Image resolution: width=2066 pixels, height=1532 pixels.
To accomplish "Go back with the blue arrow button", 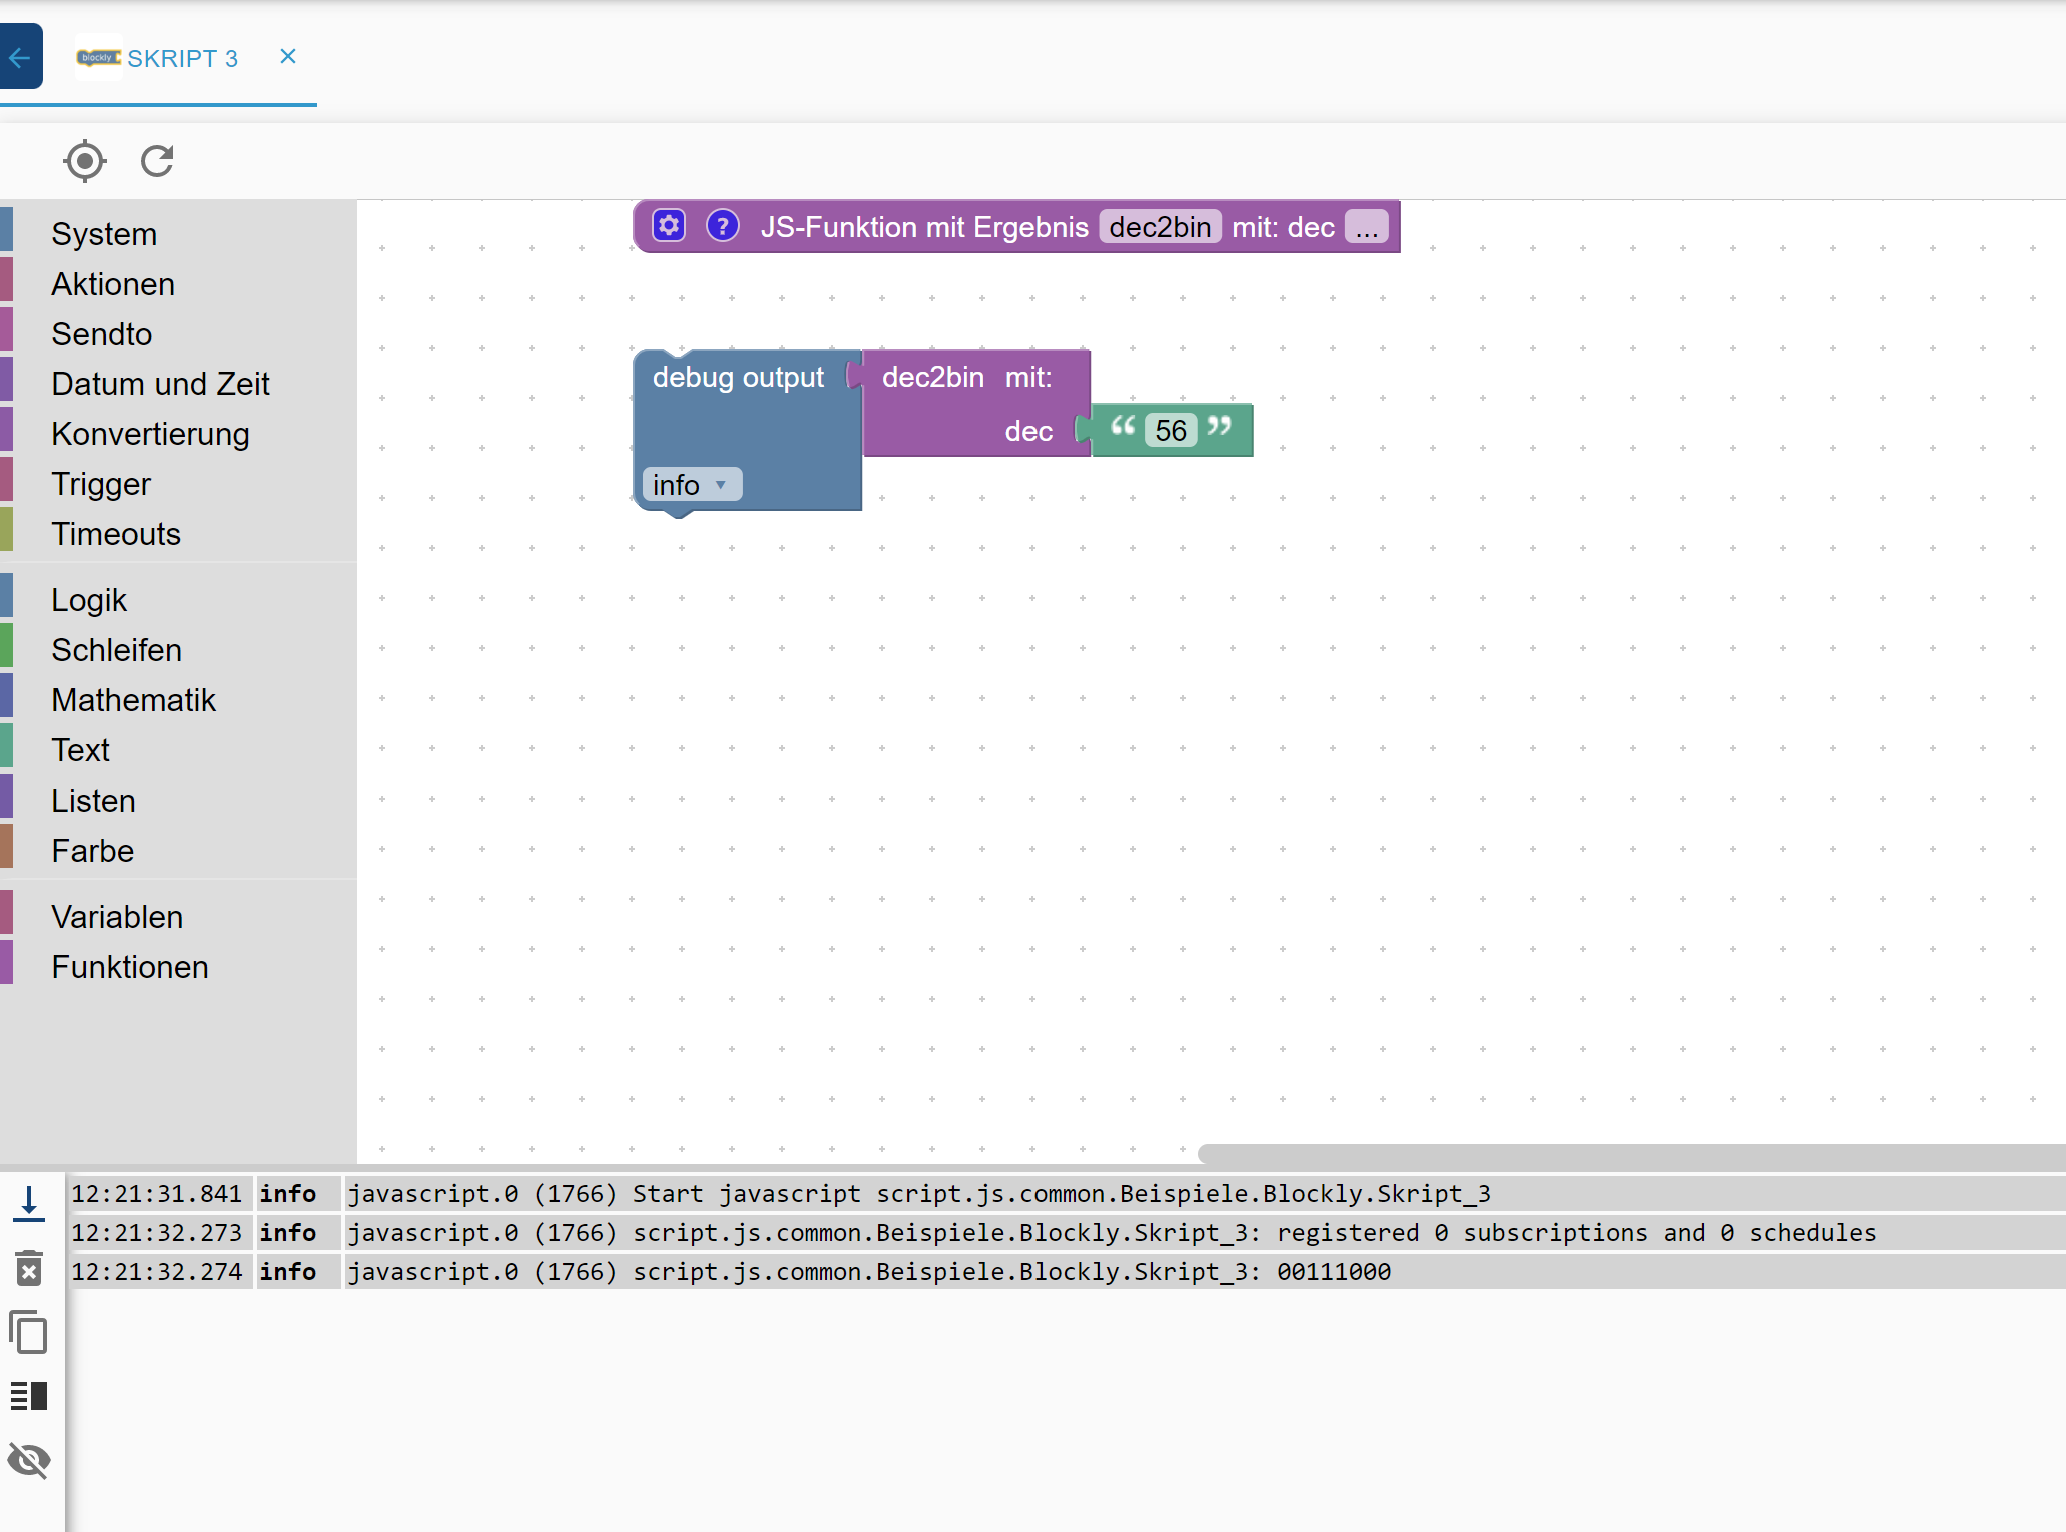I will (20, 57).
